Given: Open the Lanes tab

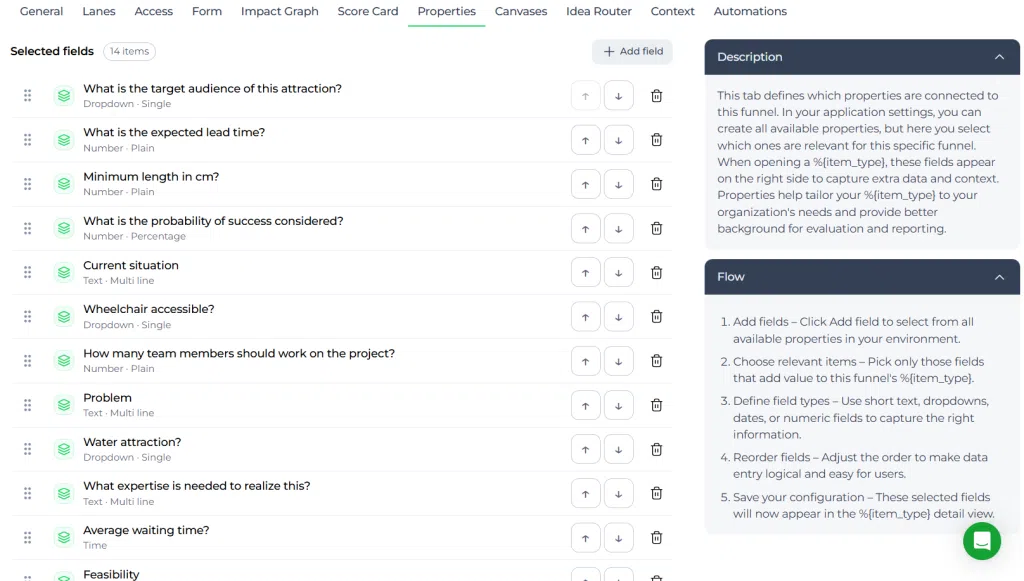Looking at the screenshot, I should (99, 12).
